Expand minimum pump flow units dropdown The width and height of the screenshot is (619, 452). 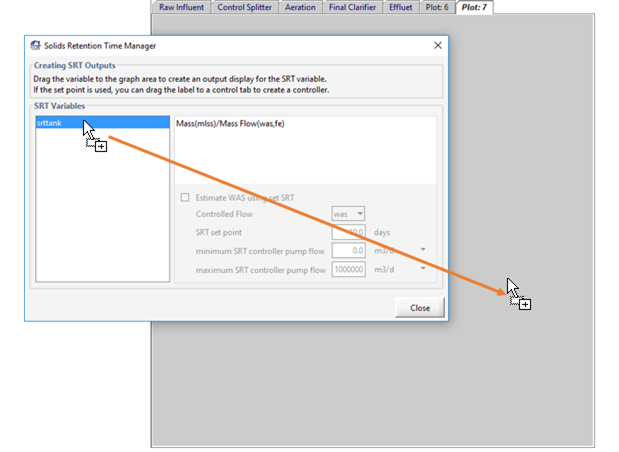pos(424,250)
